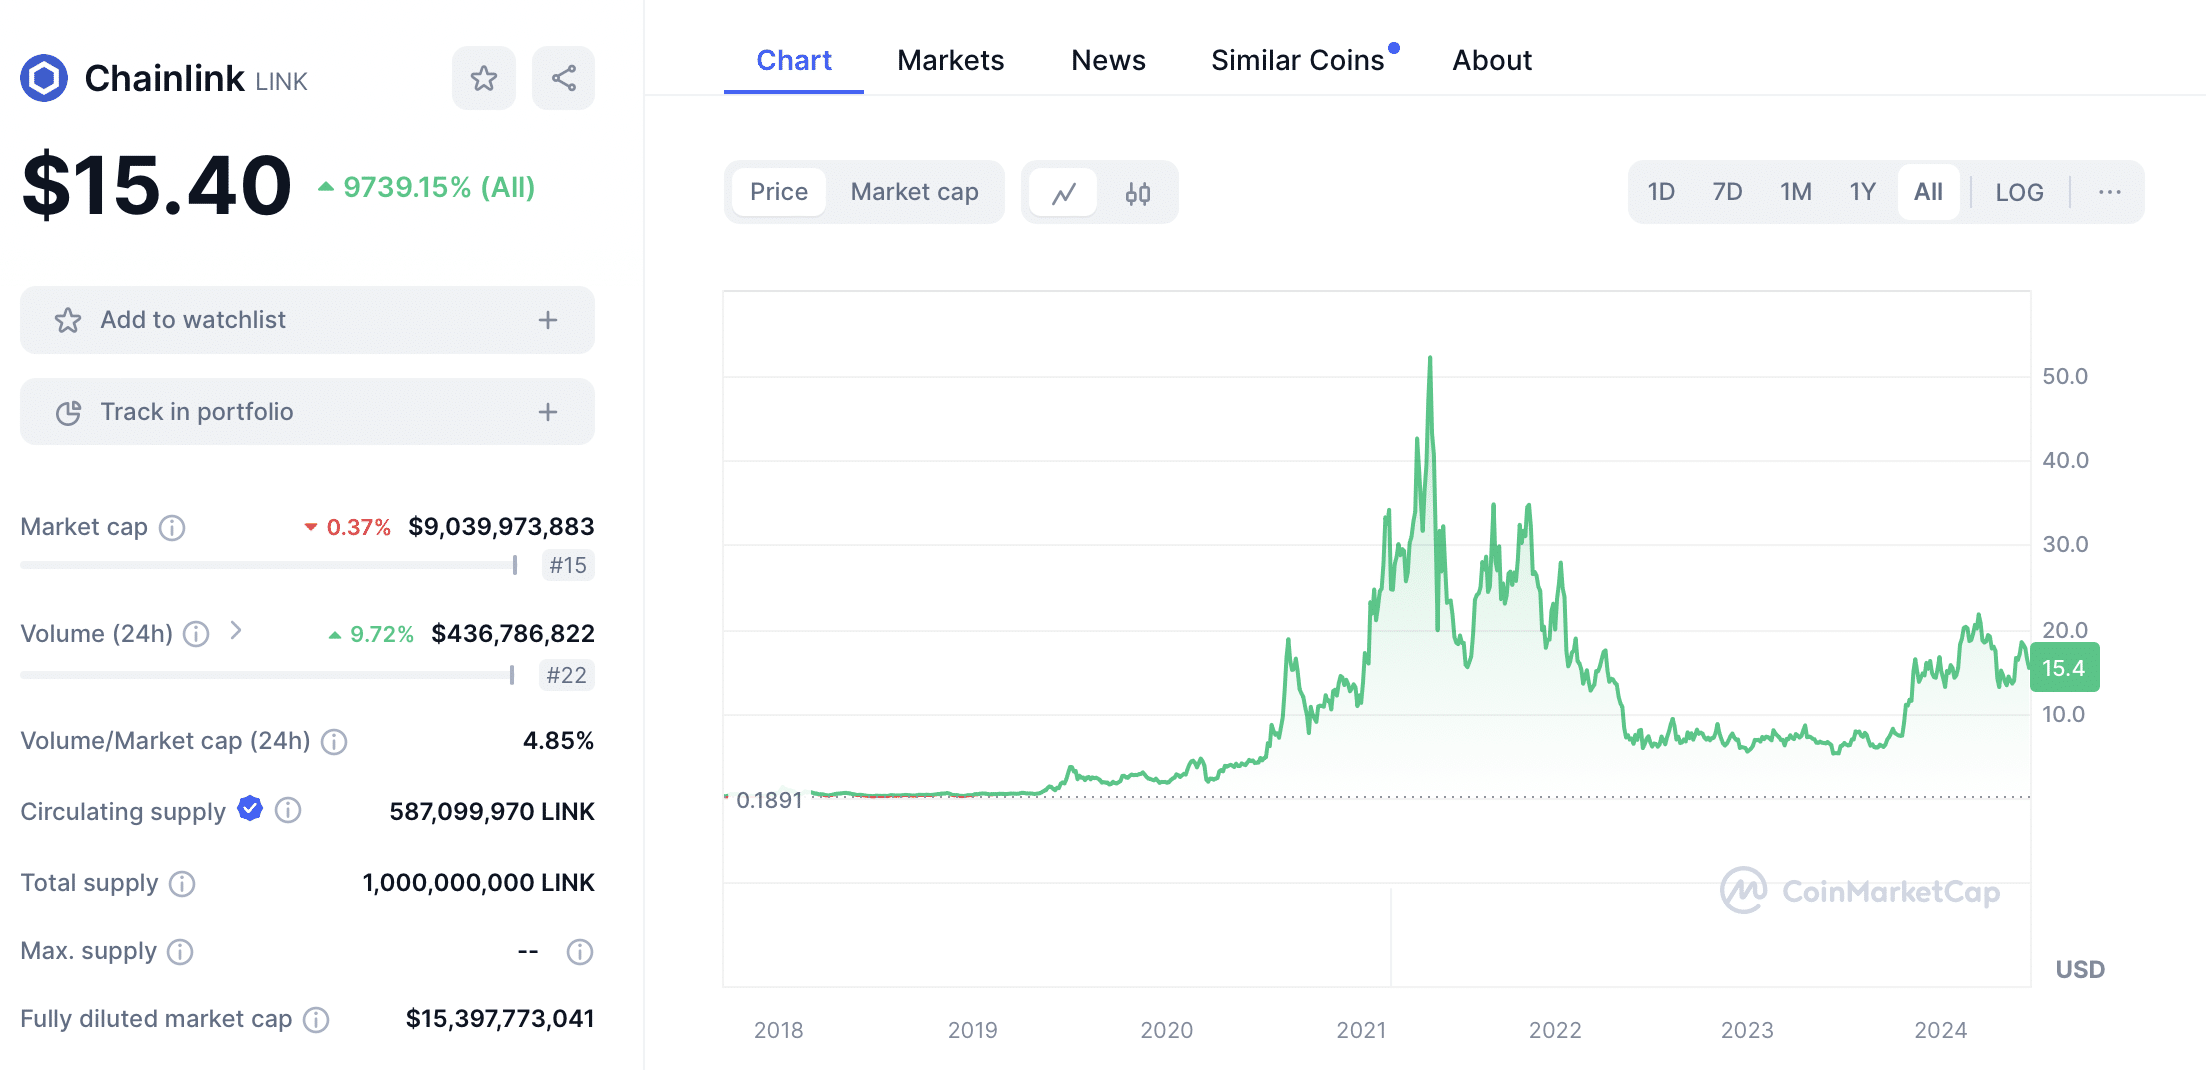Open the About tab
2206x1070 pixels.
click(1492, 61)
